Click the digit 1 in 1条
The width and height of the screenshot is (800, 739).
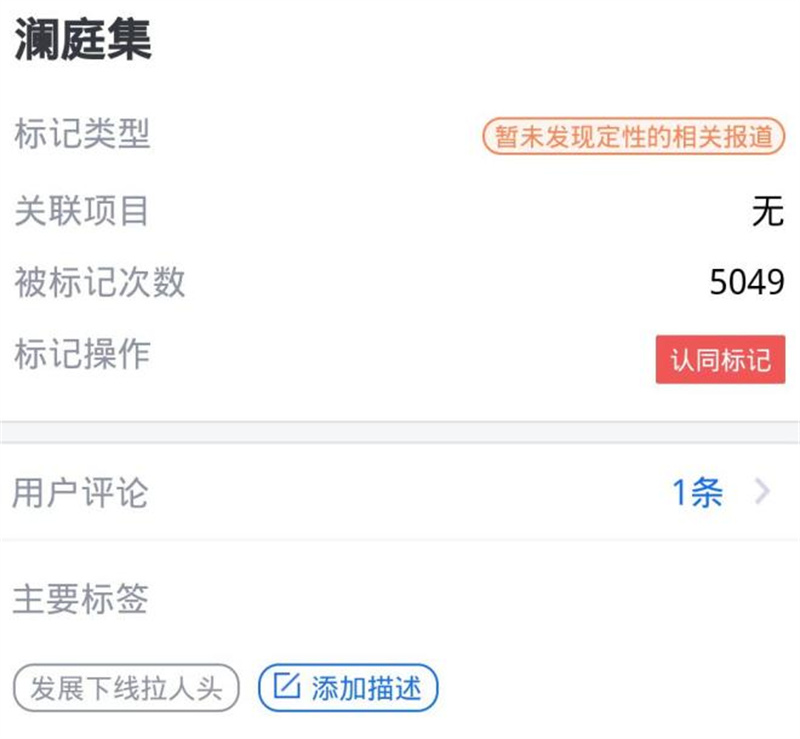pos(680,492)
